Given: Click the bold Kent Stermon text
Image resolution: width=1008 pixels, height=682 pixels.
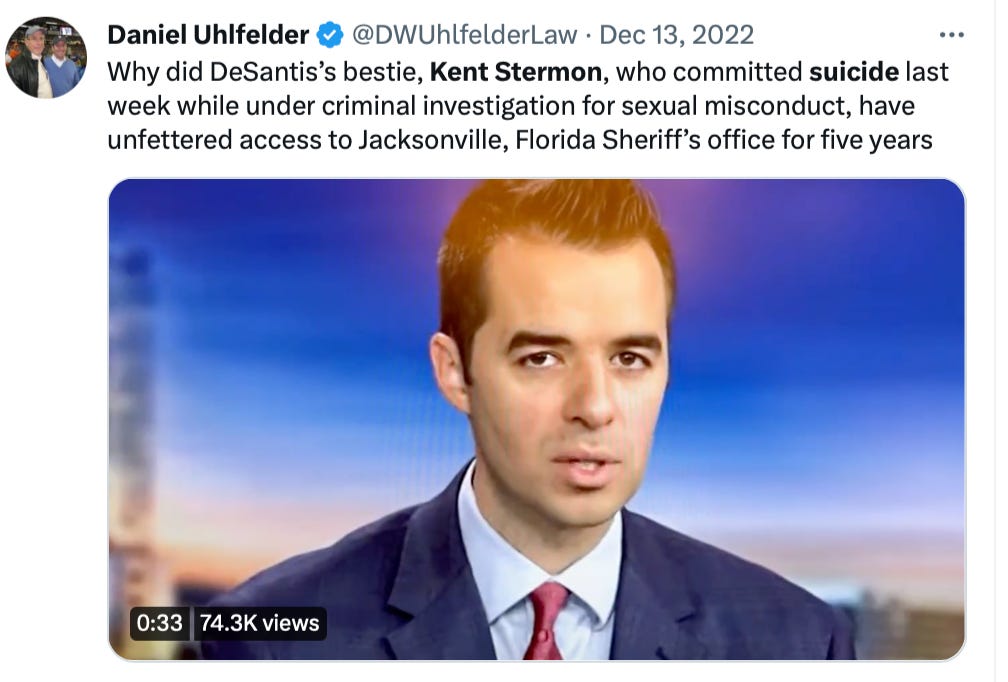Looking at the screenshot, I should [516, 71].
